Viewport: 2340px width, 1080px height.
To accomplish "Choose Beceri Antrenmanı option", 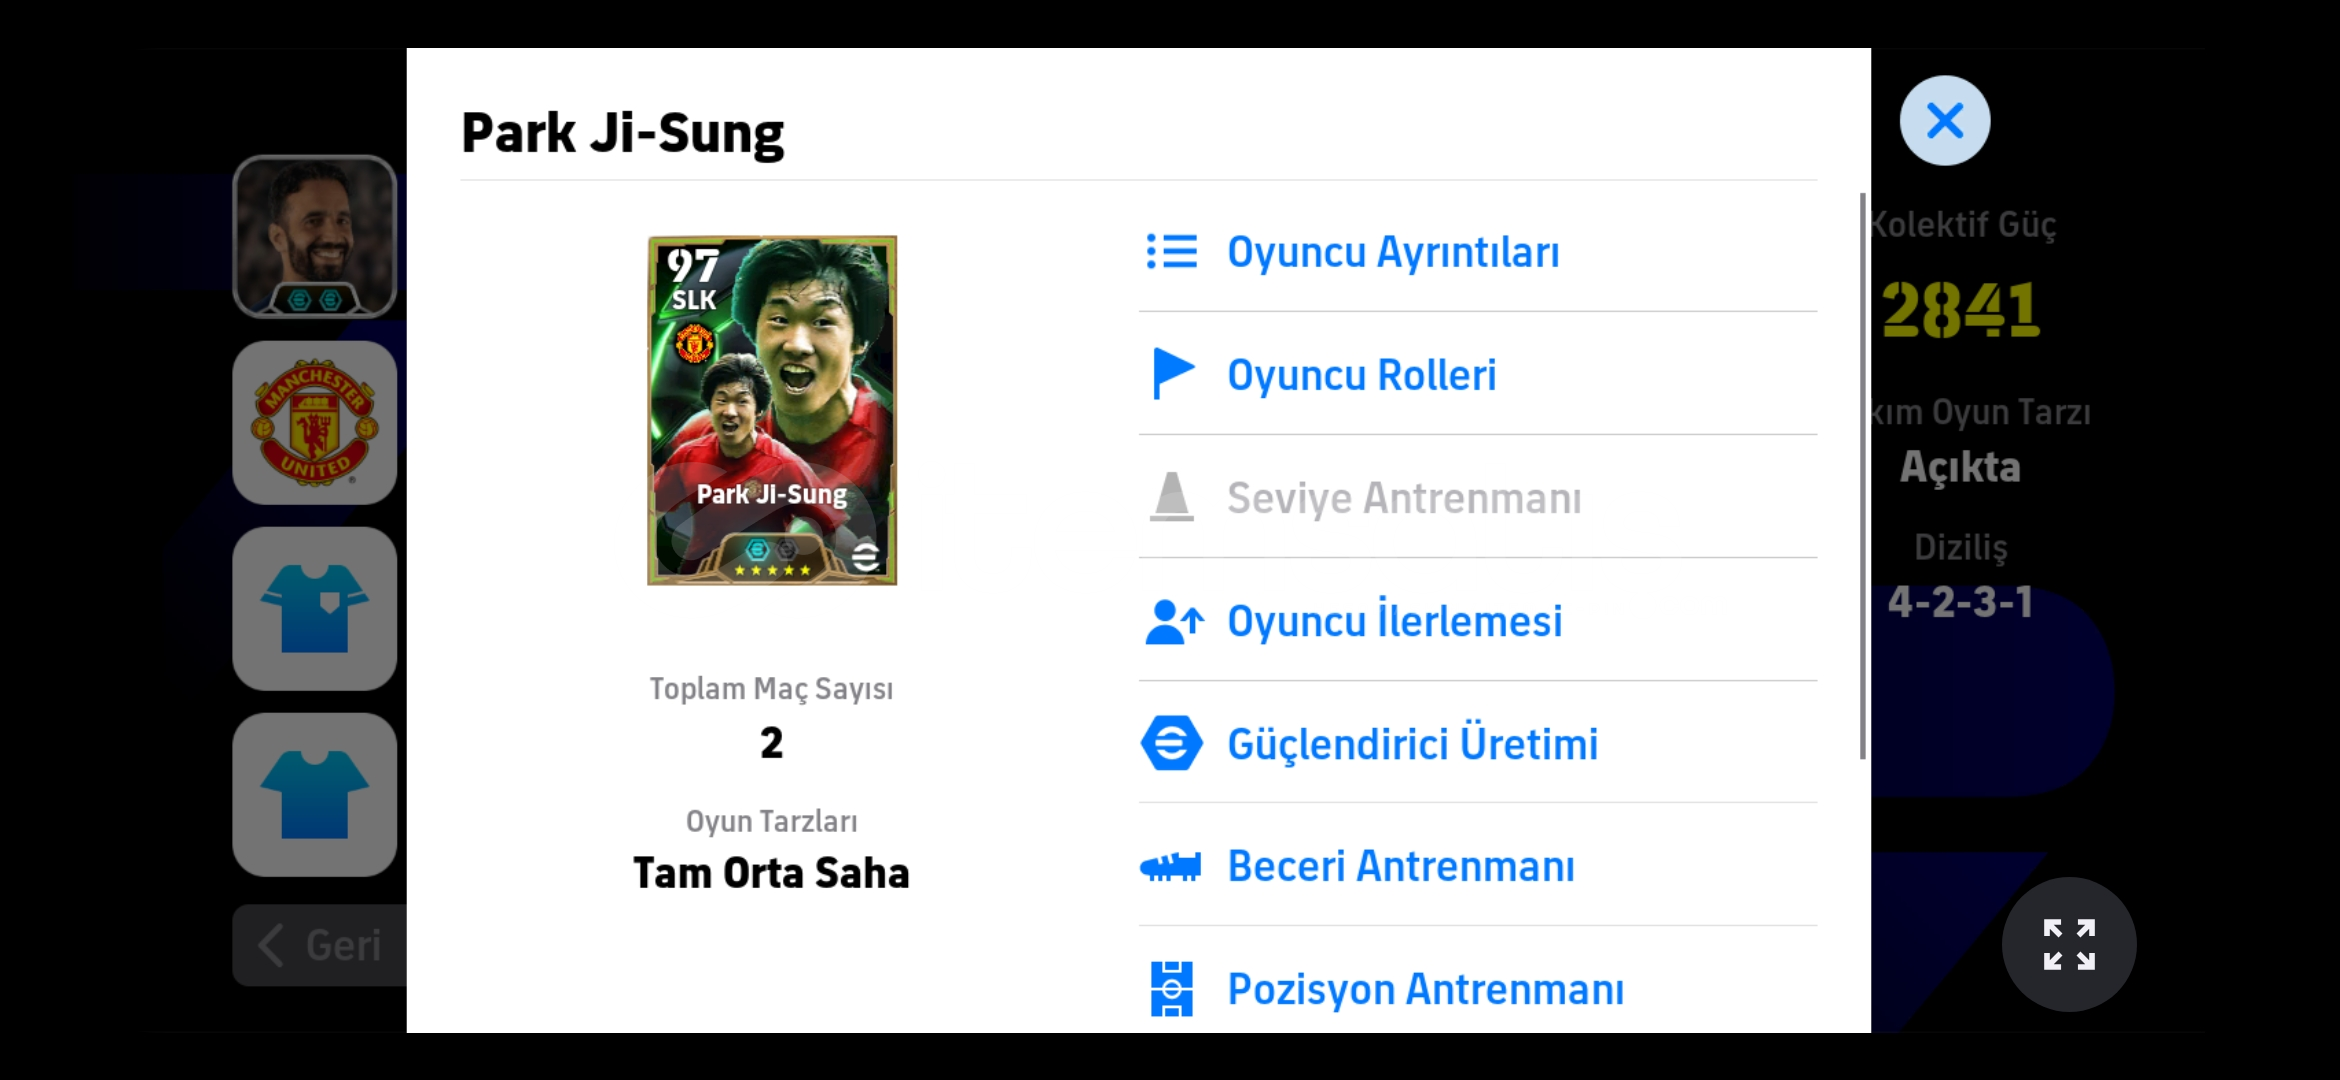I will (1478, 866).
